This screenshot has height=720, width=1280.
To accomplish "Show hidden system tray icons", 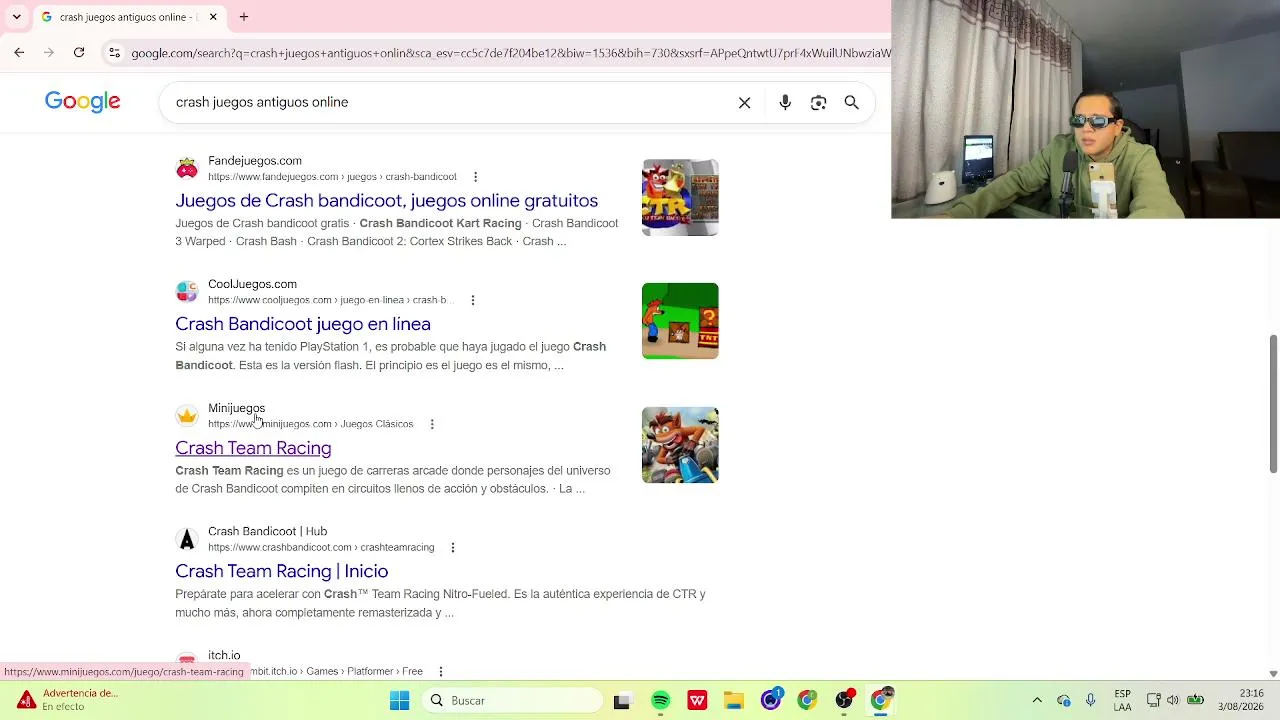I will (1037, 700).
